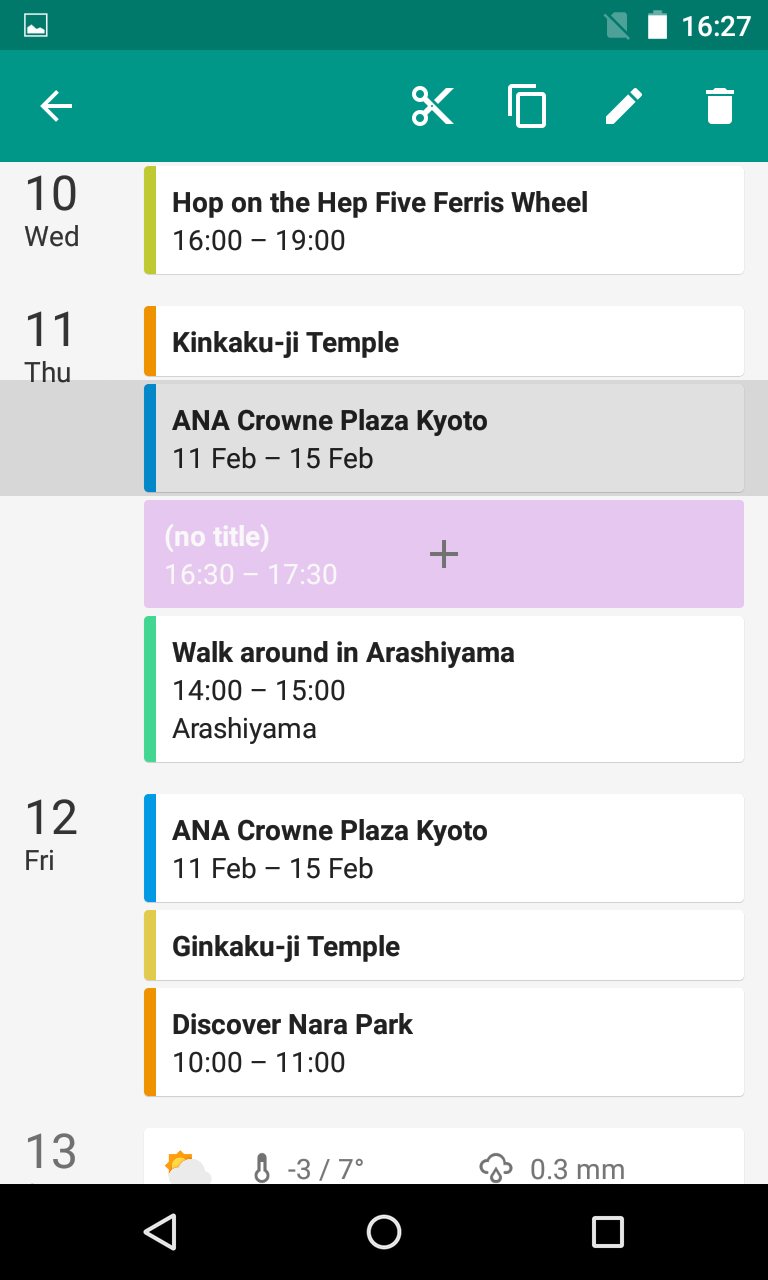
Task: Tap the Android Home navigation button
Action: tap(384, 1232)
